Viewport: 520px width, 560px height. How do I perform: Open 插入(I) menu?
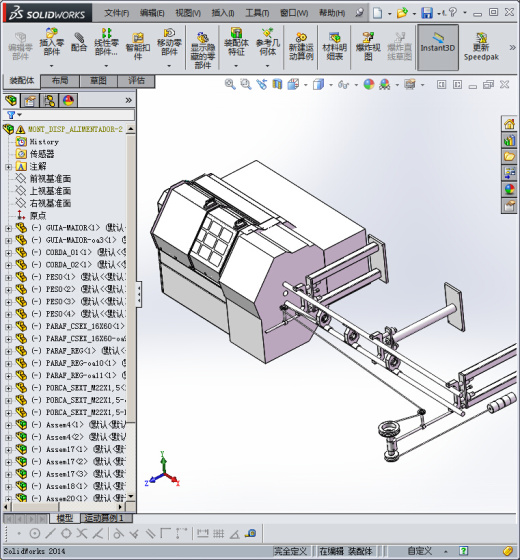click(x=223, y=13)
